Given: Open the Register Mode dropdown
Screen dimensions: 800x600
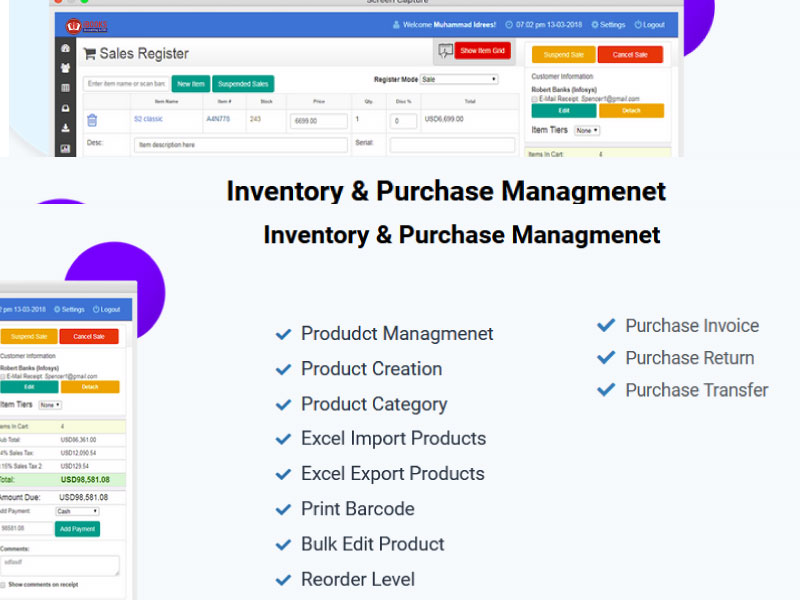Looking at the screenshot, I should tap(459, 79).
